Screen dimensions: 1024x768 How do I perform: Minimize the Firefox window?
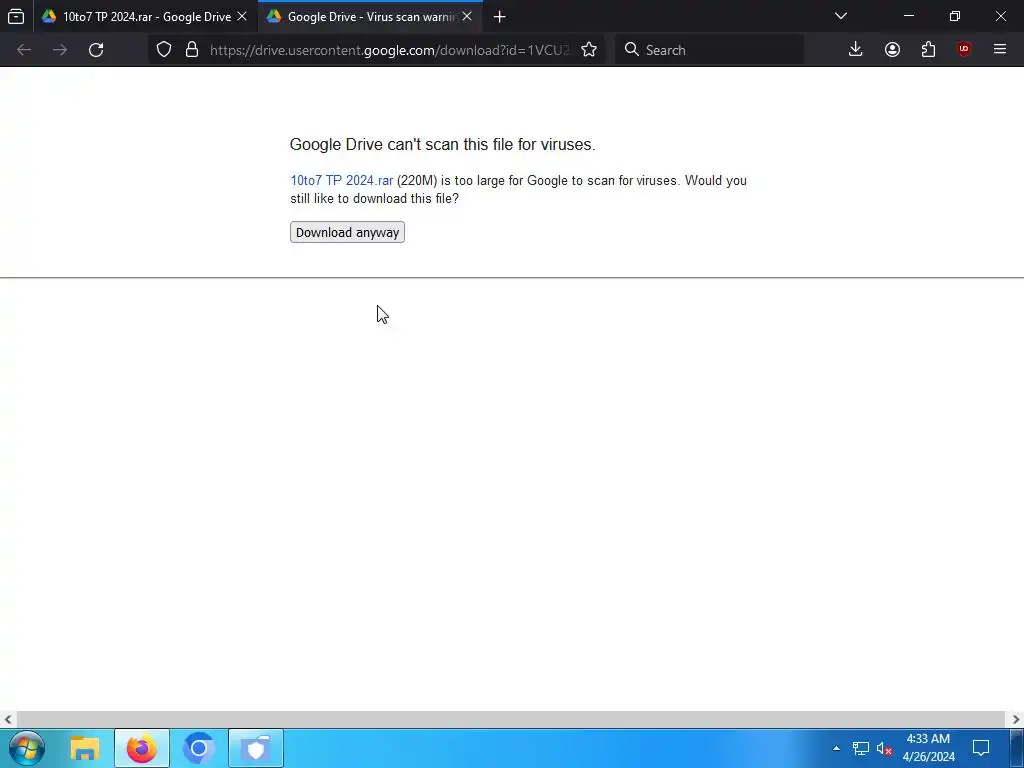(909, 16)
